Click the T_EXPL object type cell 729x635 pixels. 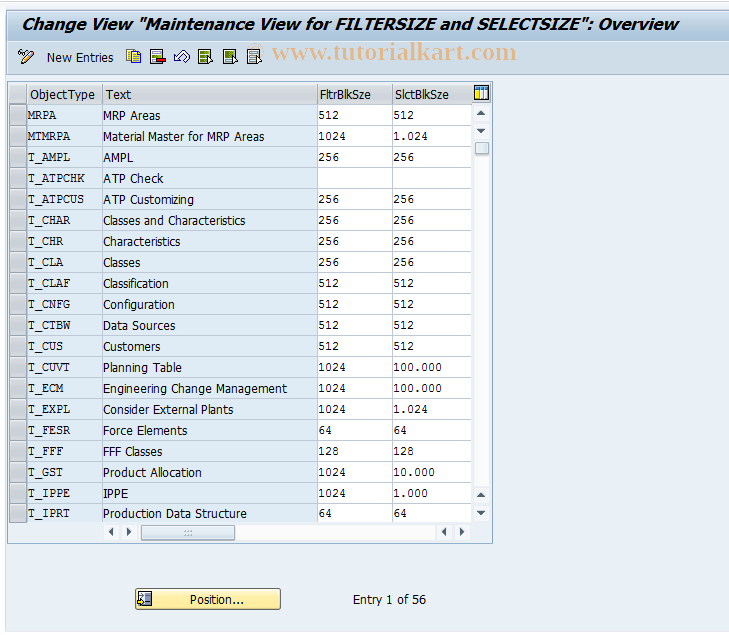tap(65, 409)
